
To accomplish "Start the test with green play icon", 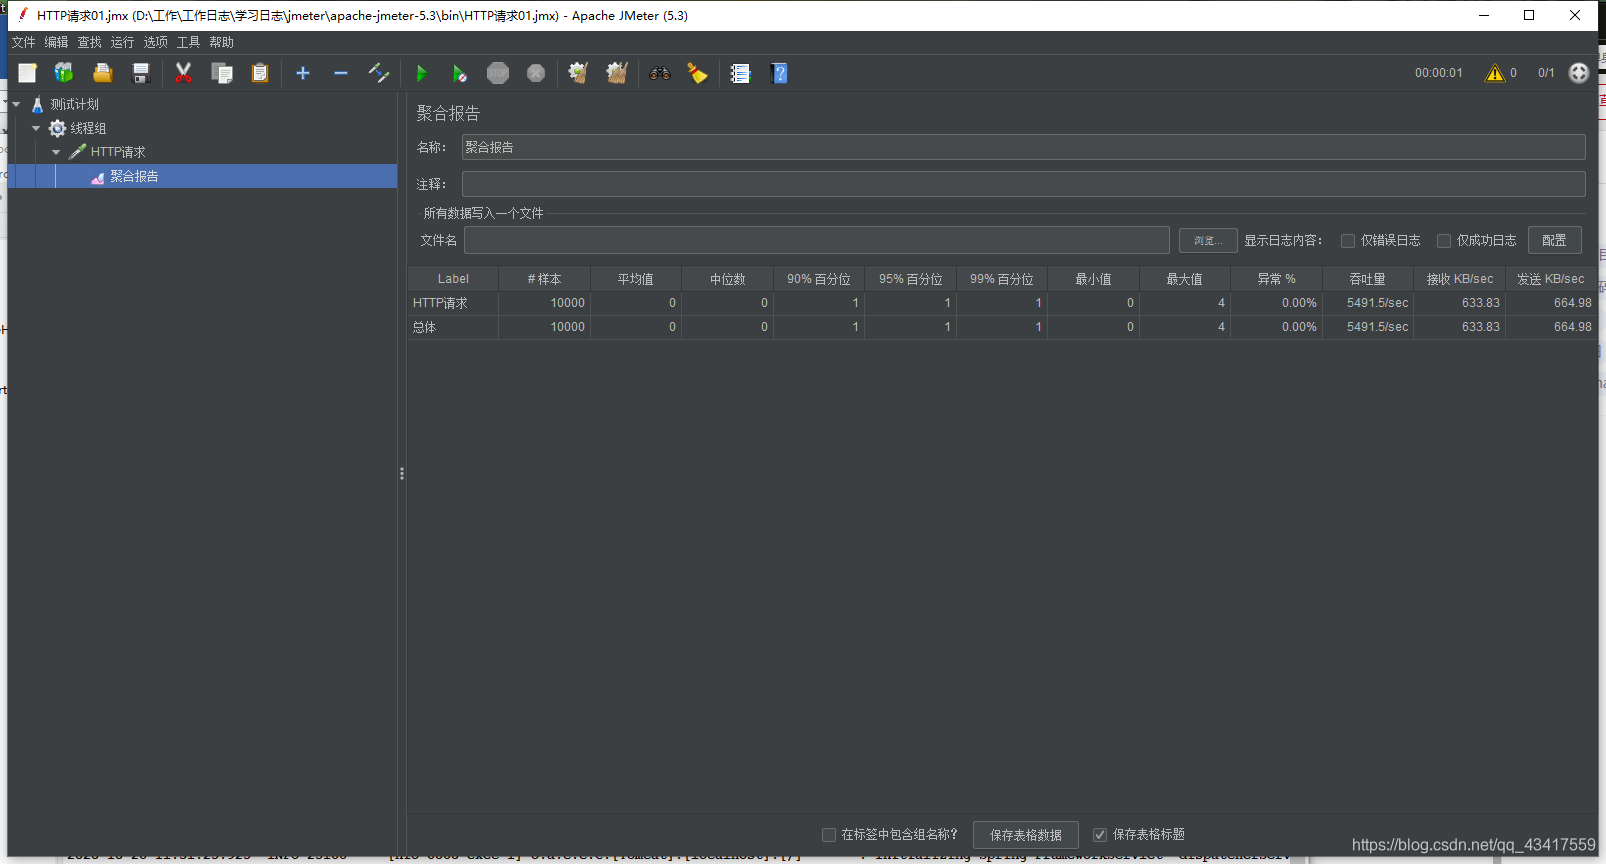I will 421,73.
